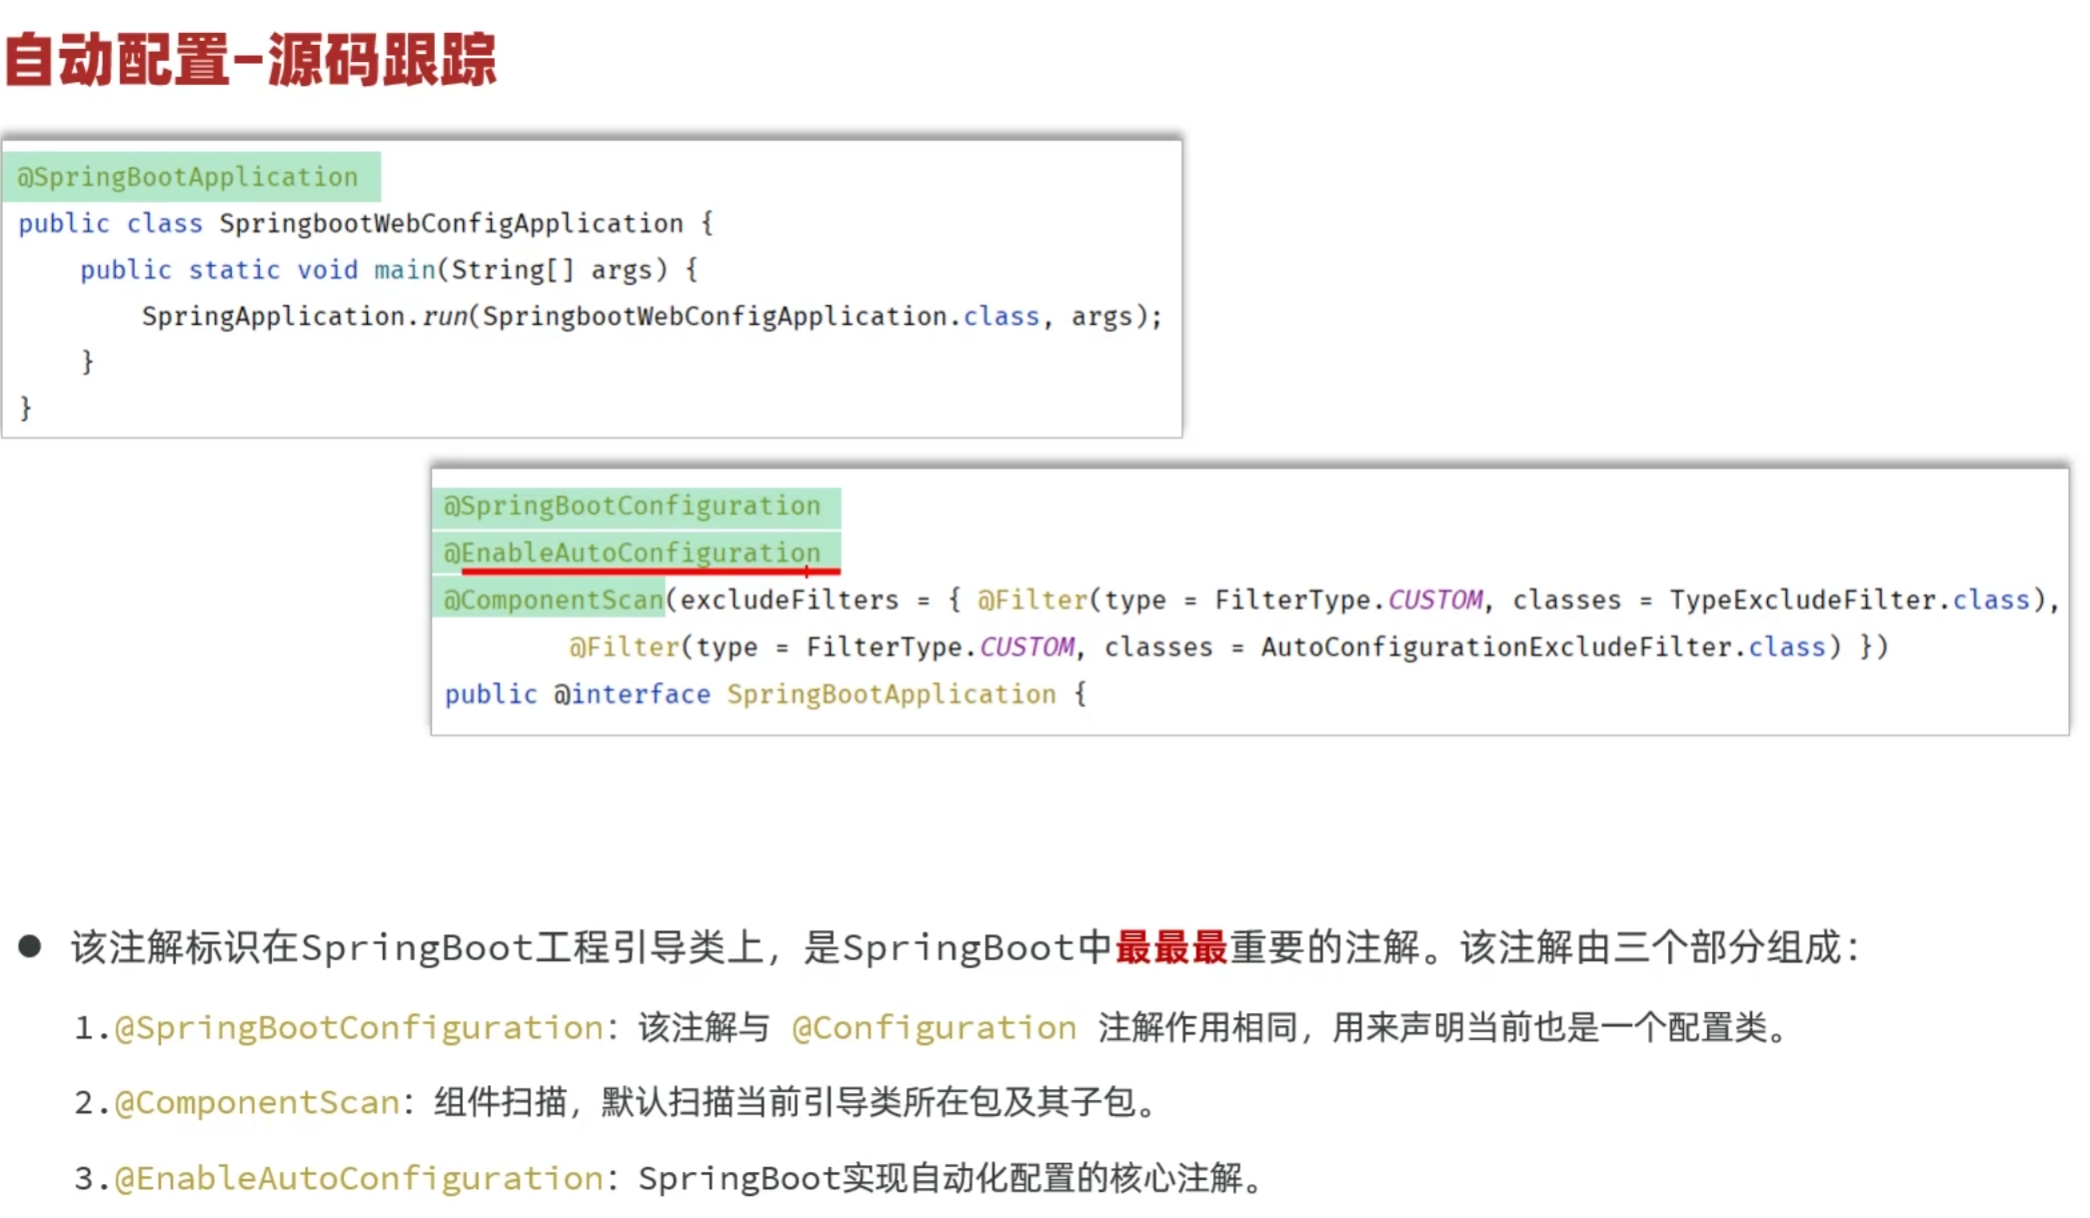This screenshot has height=1218, width=2090.
Task: Click list item 3 @EnableAutoConfiguration label
Action: pyautogui.click(x=360, y=1179)
